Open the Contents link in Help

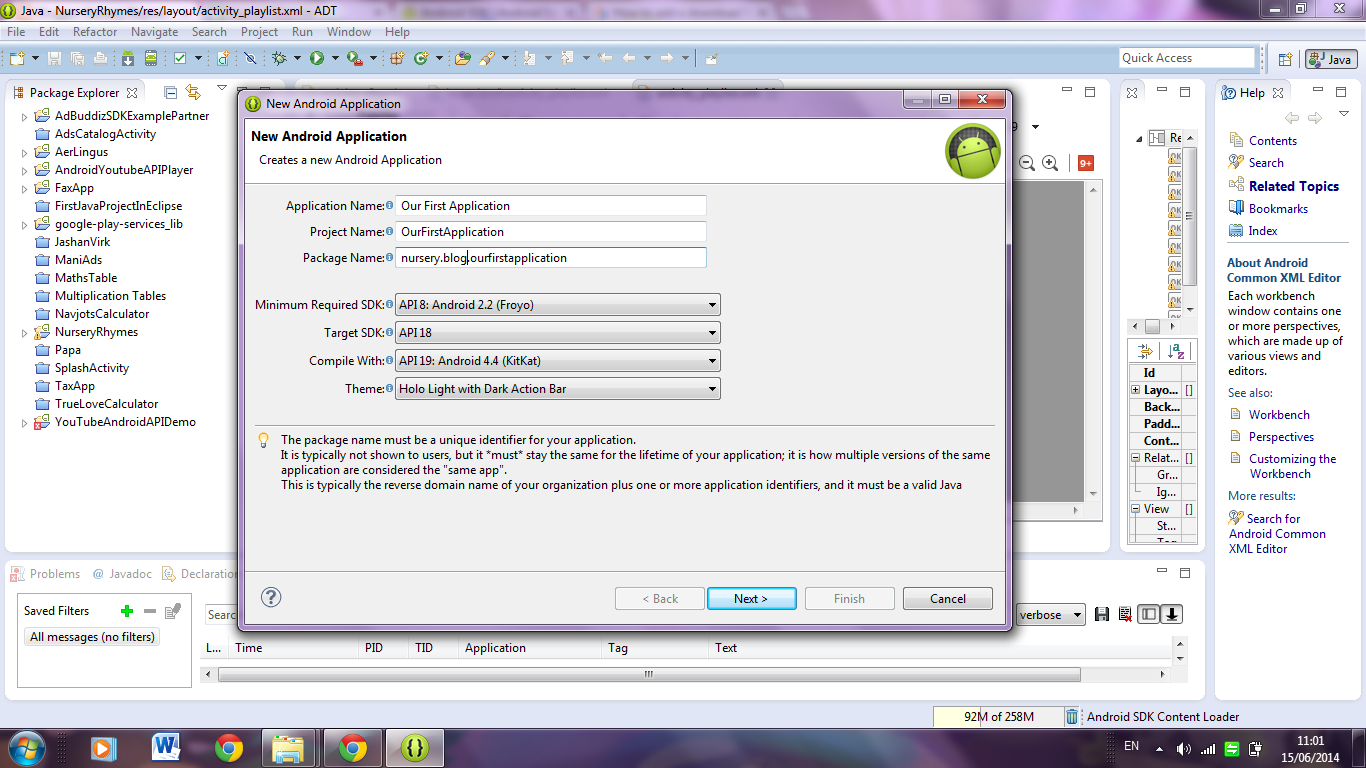tap(1272, 141)
